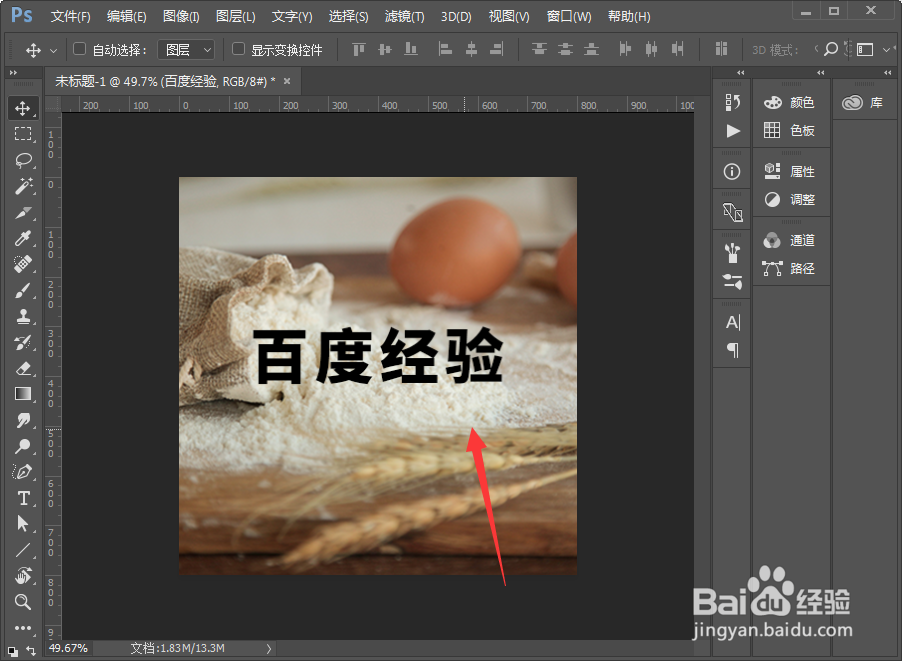Open the Paragraph panel icon

tap(732, 350)
